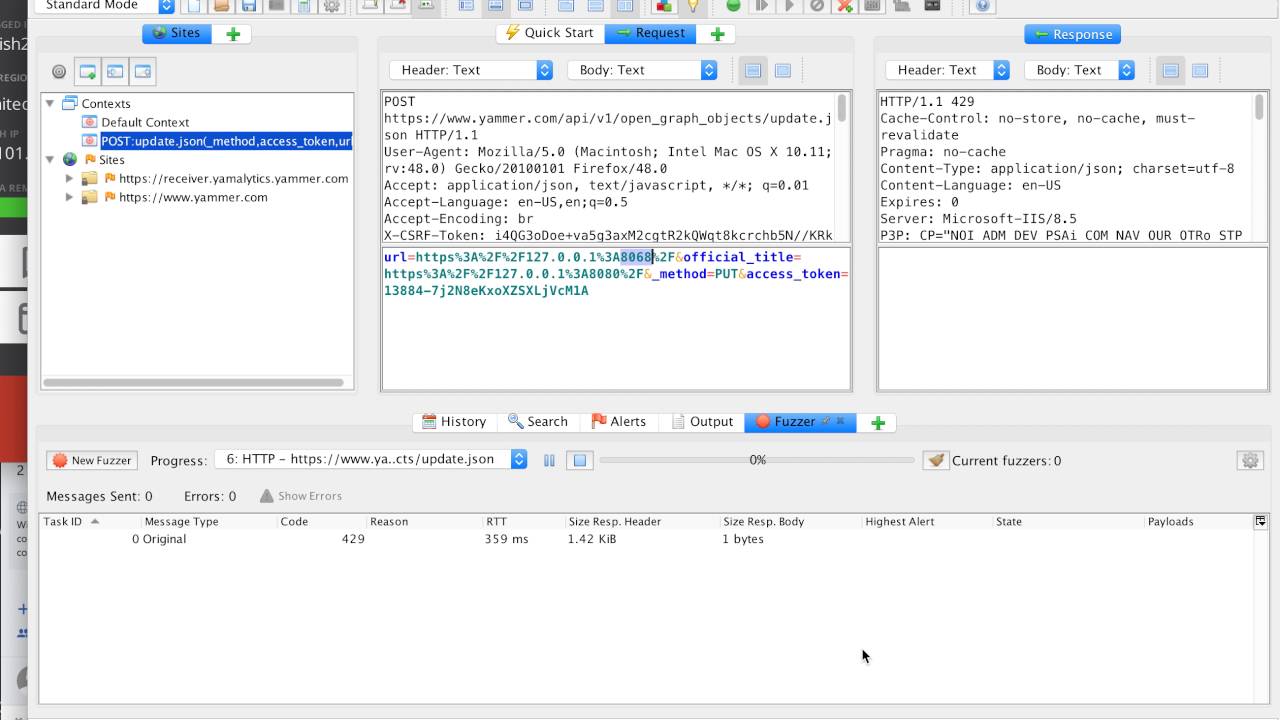Toggle request split header/body view icon
Screen dimensions: 1280x720
(753, 70)
